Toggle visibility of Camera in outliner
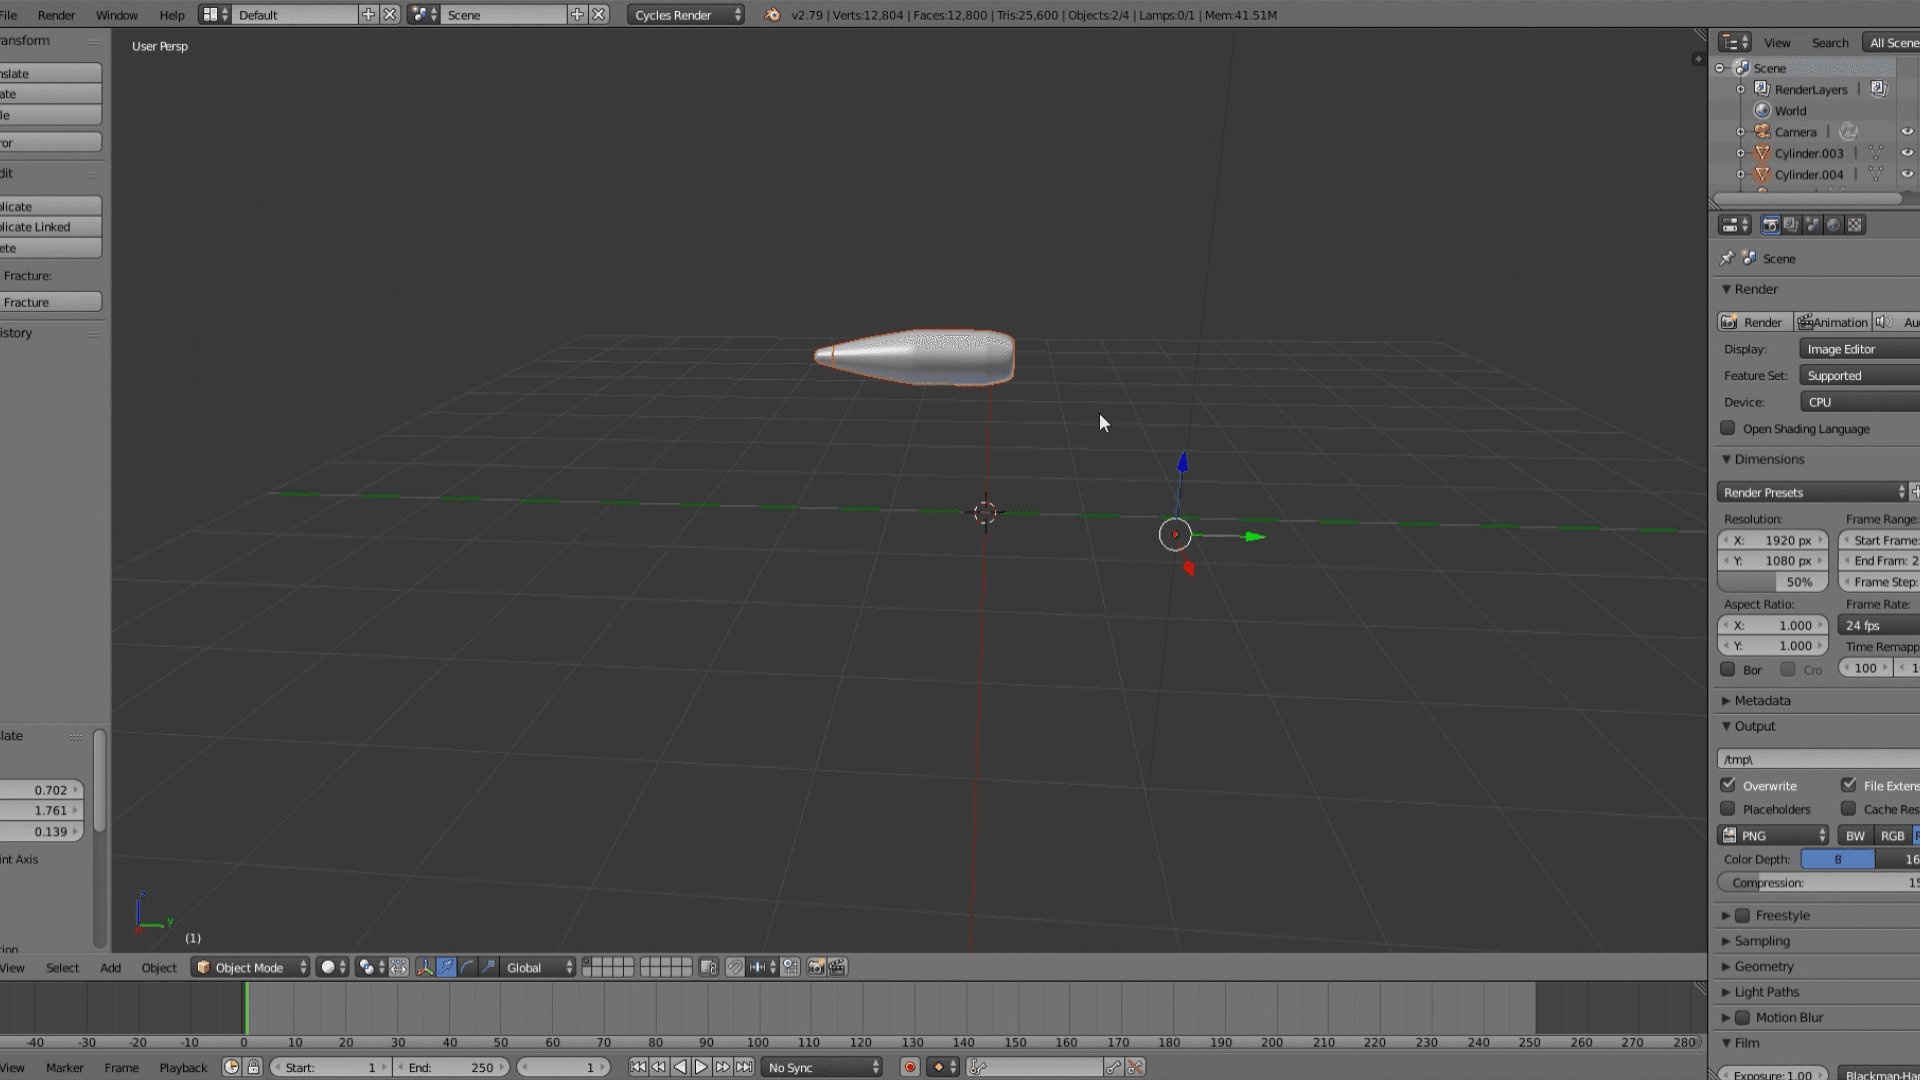 pyautogui.click(x=1907, y=132)
